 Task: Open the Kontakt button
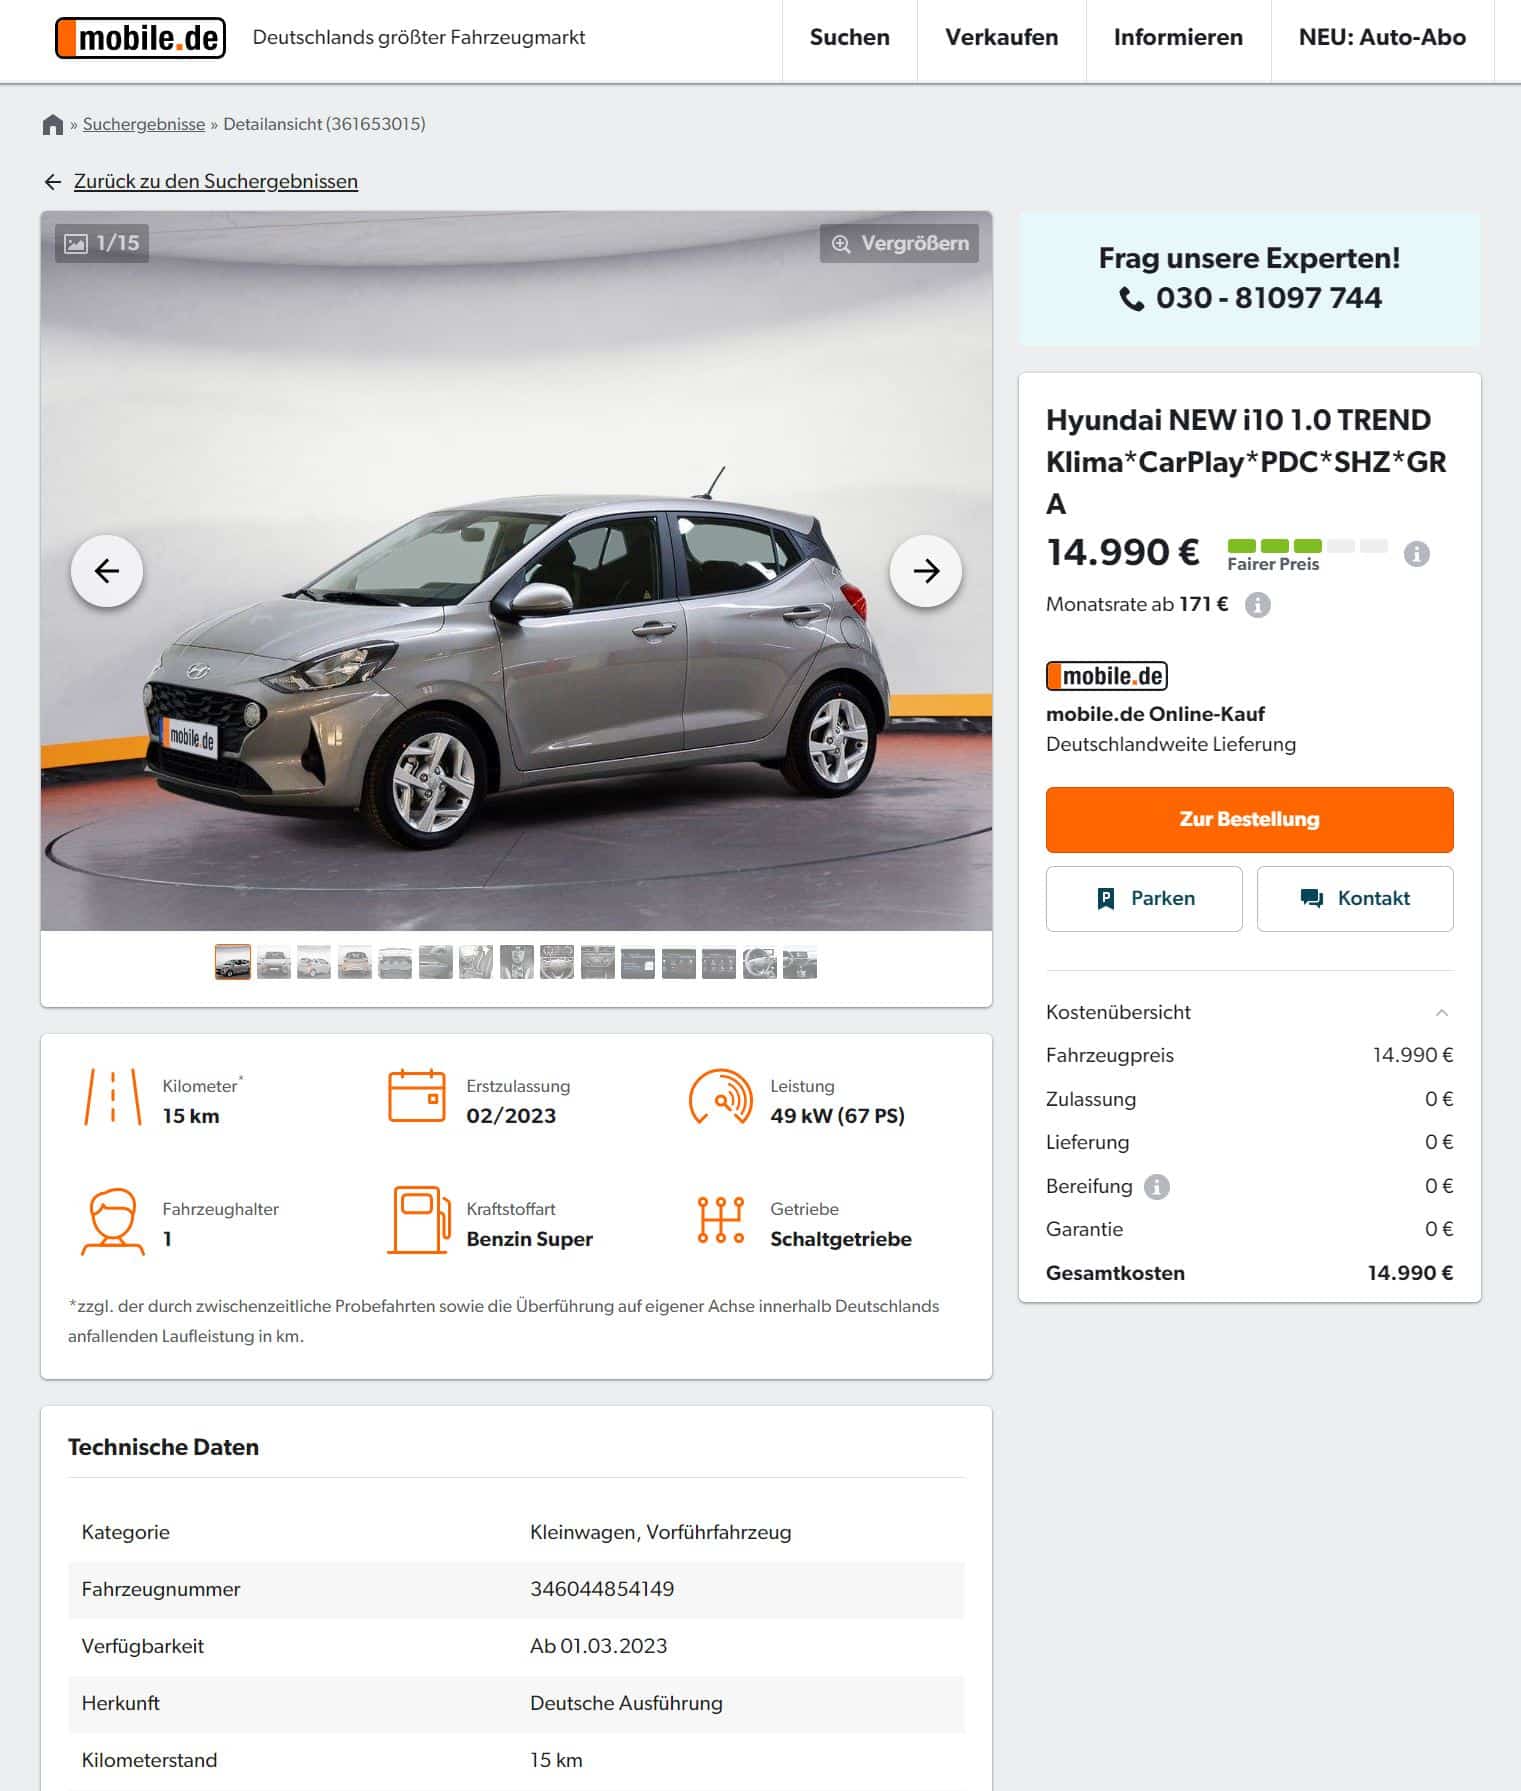tap(1354, 899)
